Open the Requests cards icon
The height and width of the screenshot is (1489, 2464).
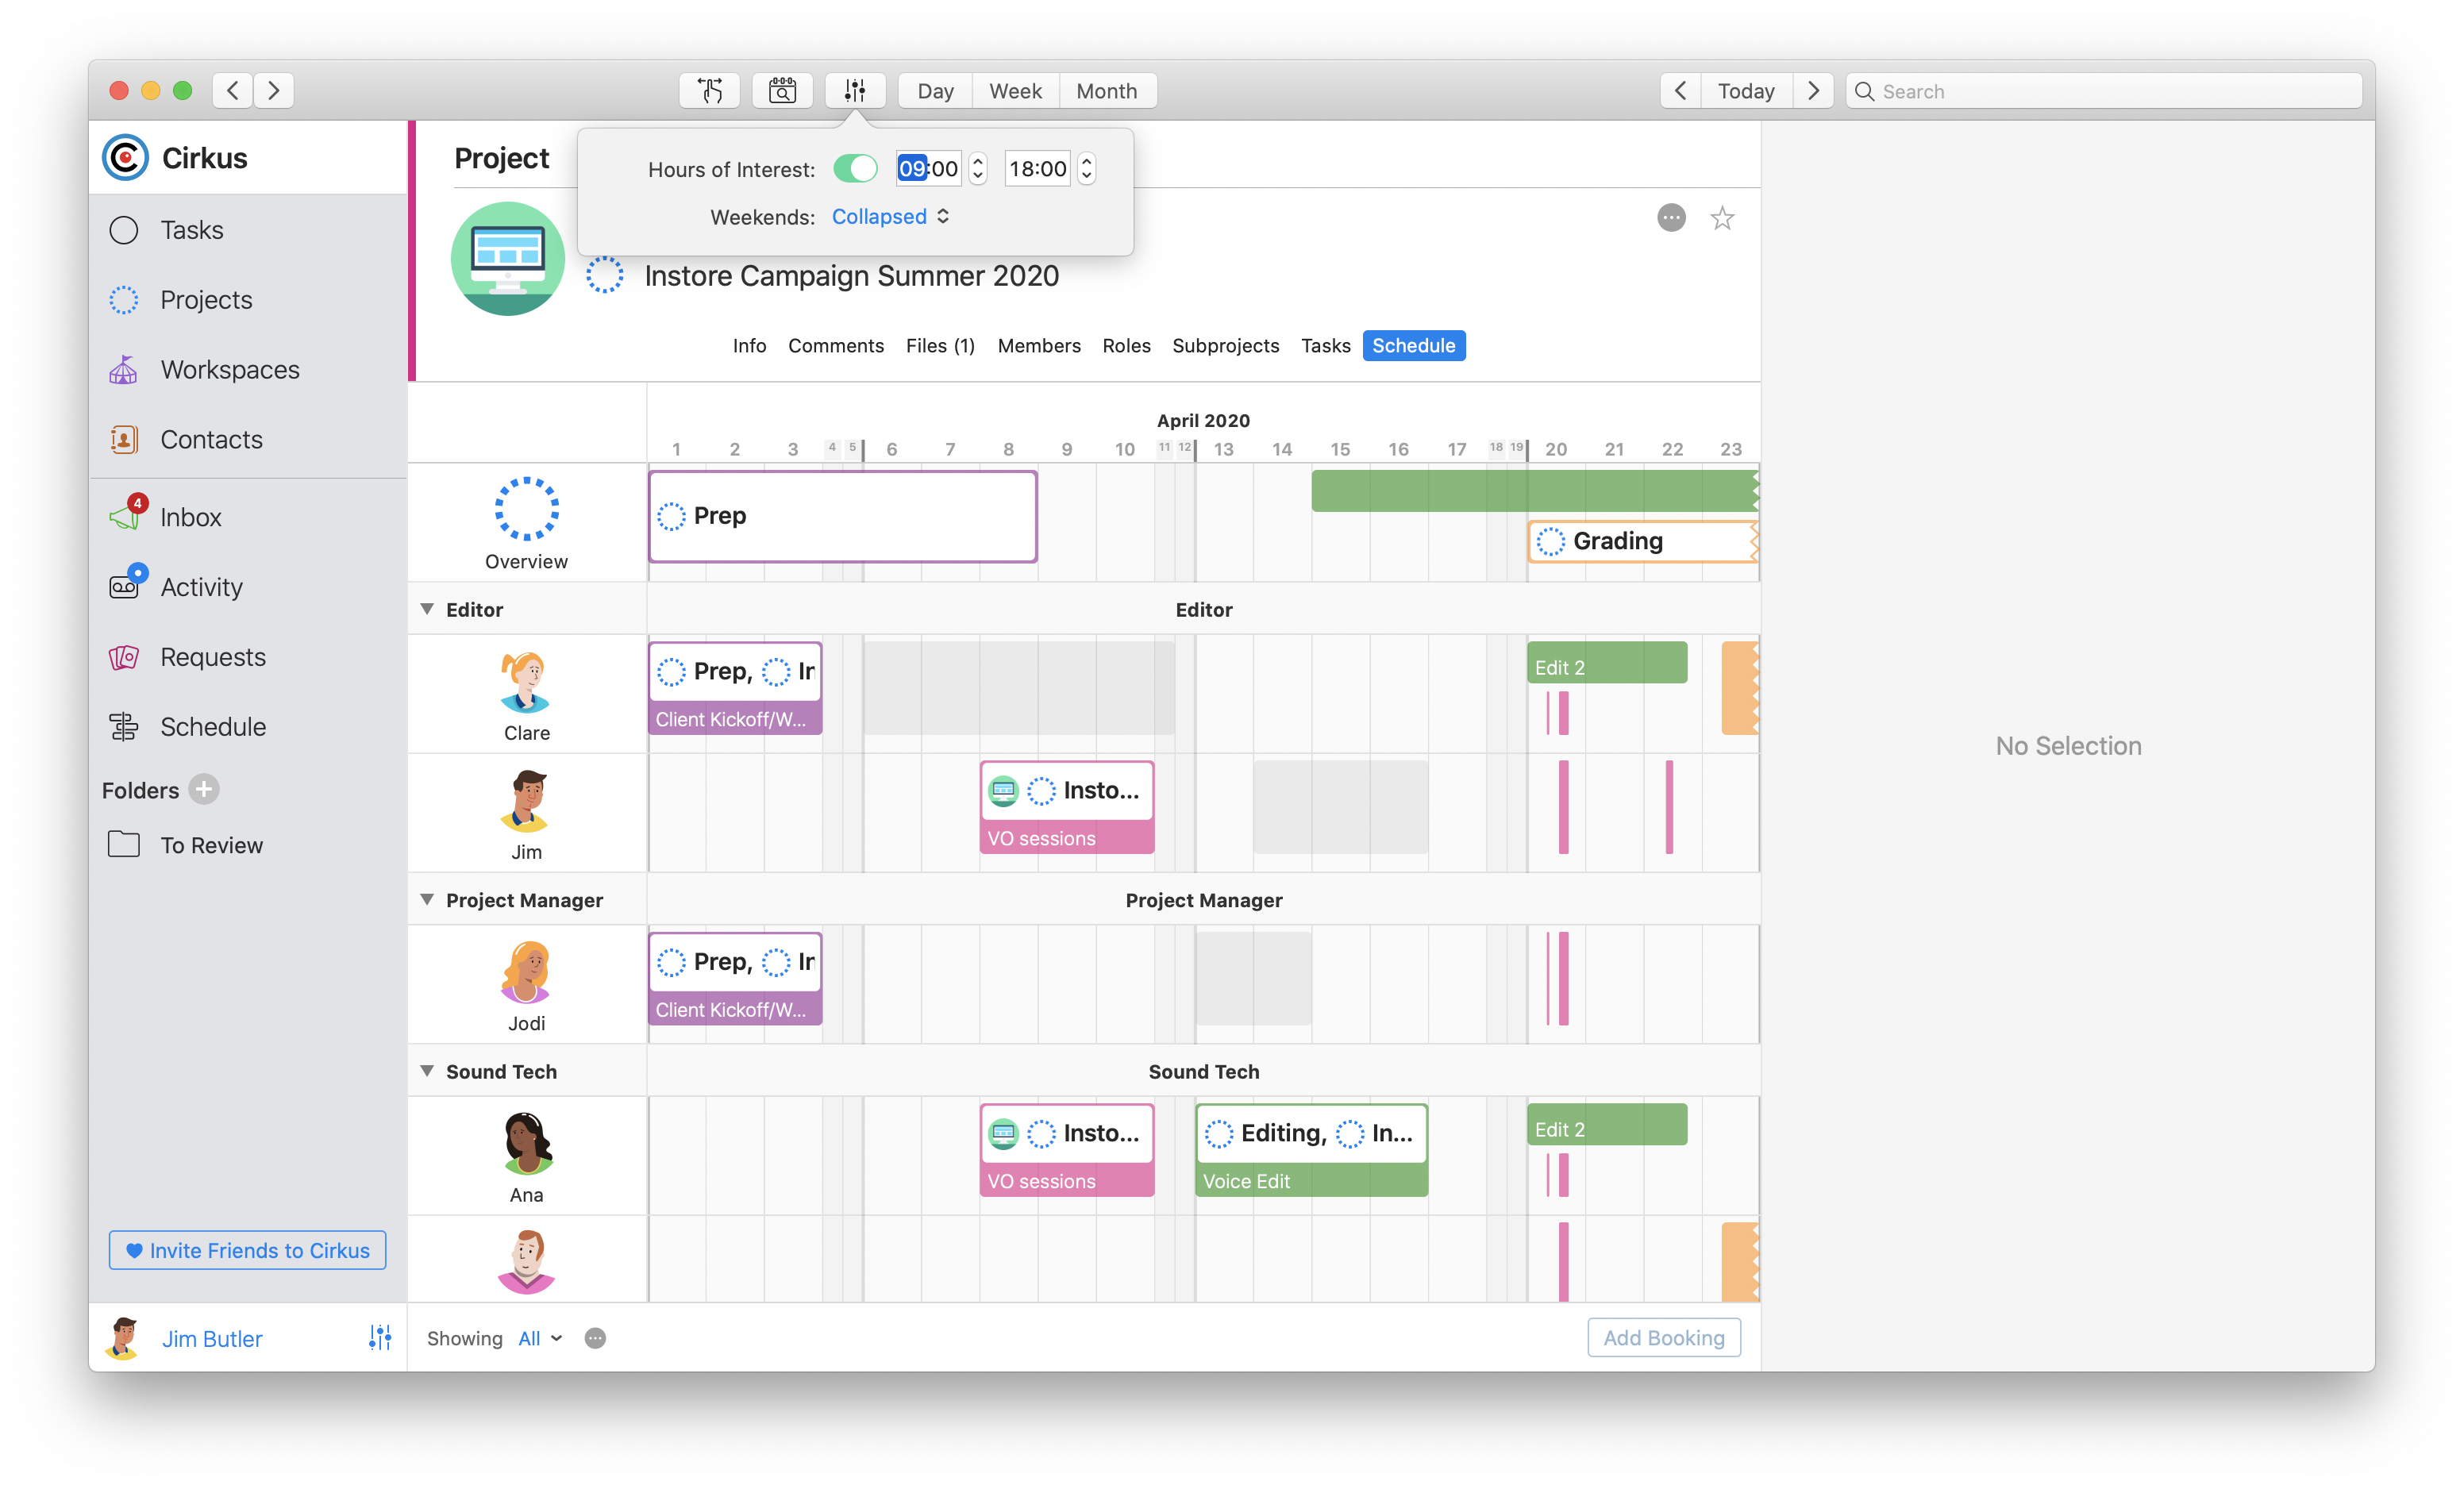pyautogui.click(x=124, y=657)
